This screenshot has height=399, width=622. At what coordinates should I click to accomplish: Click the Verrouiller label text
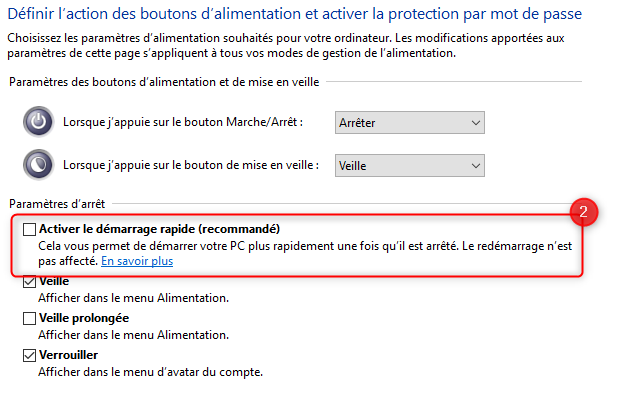point(68,355)
